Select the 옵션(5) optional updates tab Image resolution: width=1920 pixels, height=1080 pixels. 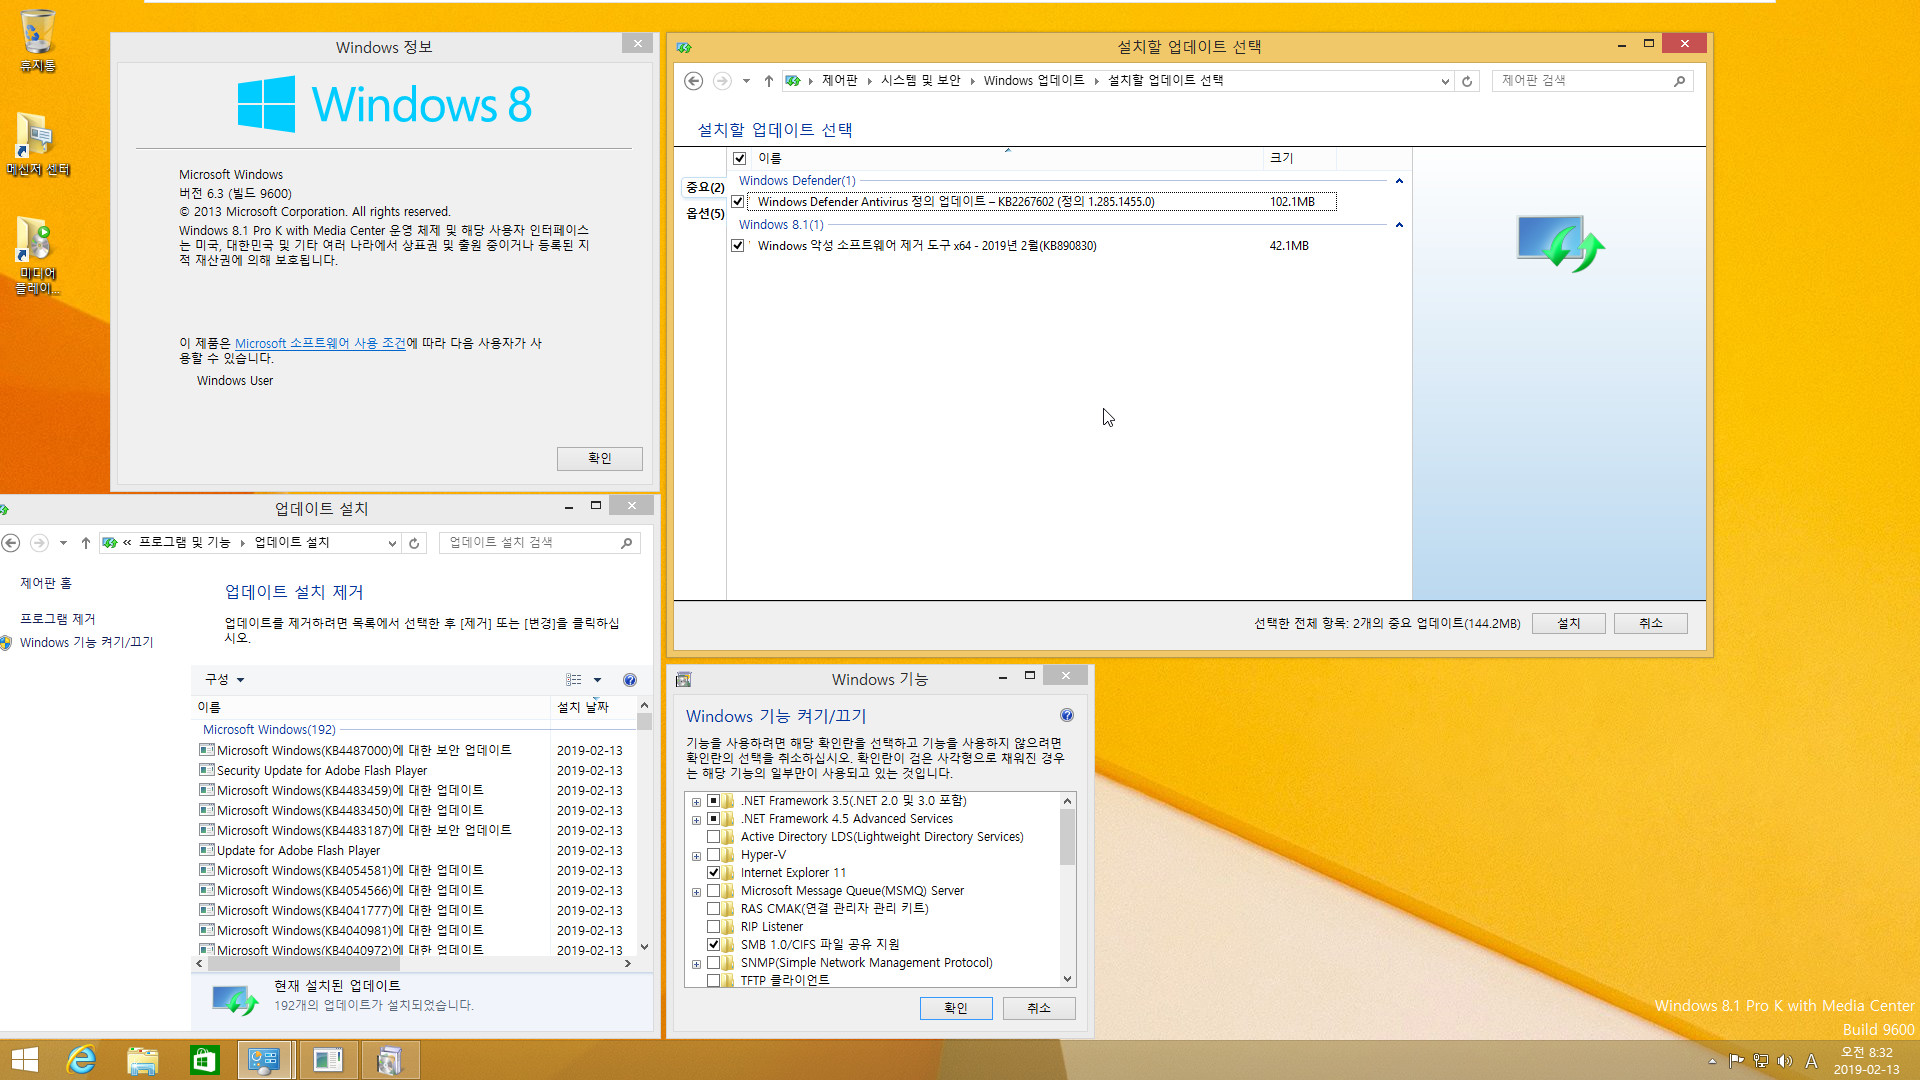(705, 214)
